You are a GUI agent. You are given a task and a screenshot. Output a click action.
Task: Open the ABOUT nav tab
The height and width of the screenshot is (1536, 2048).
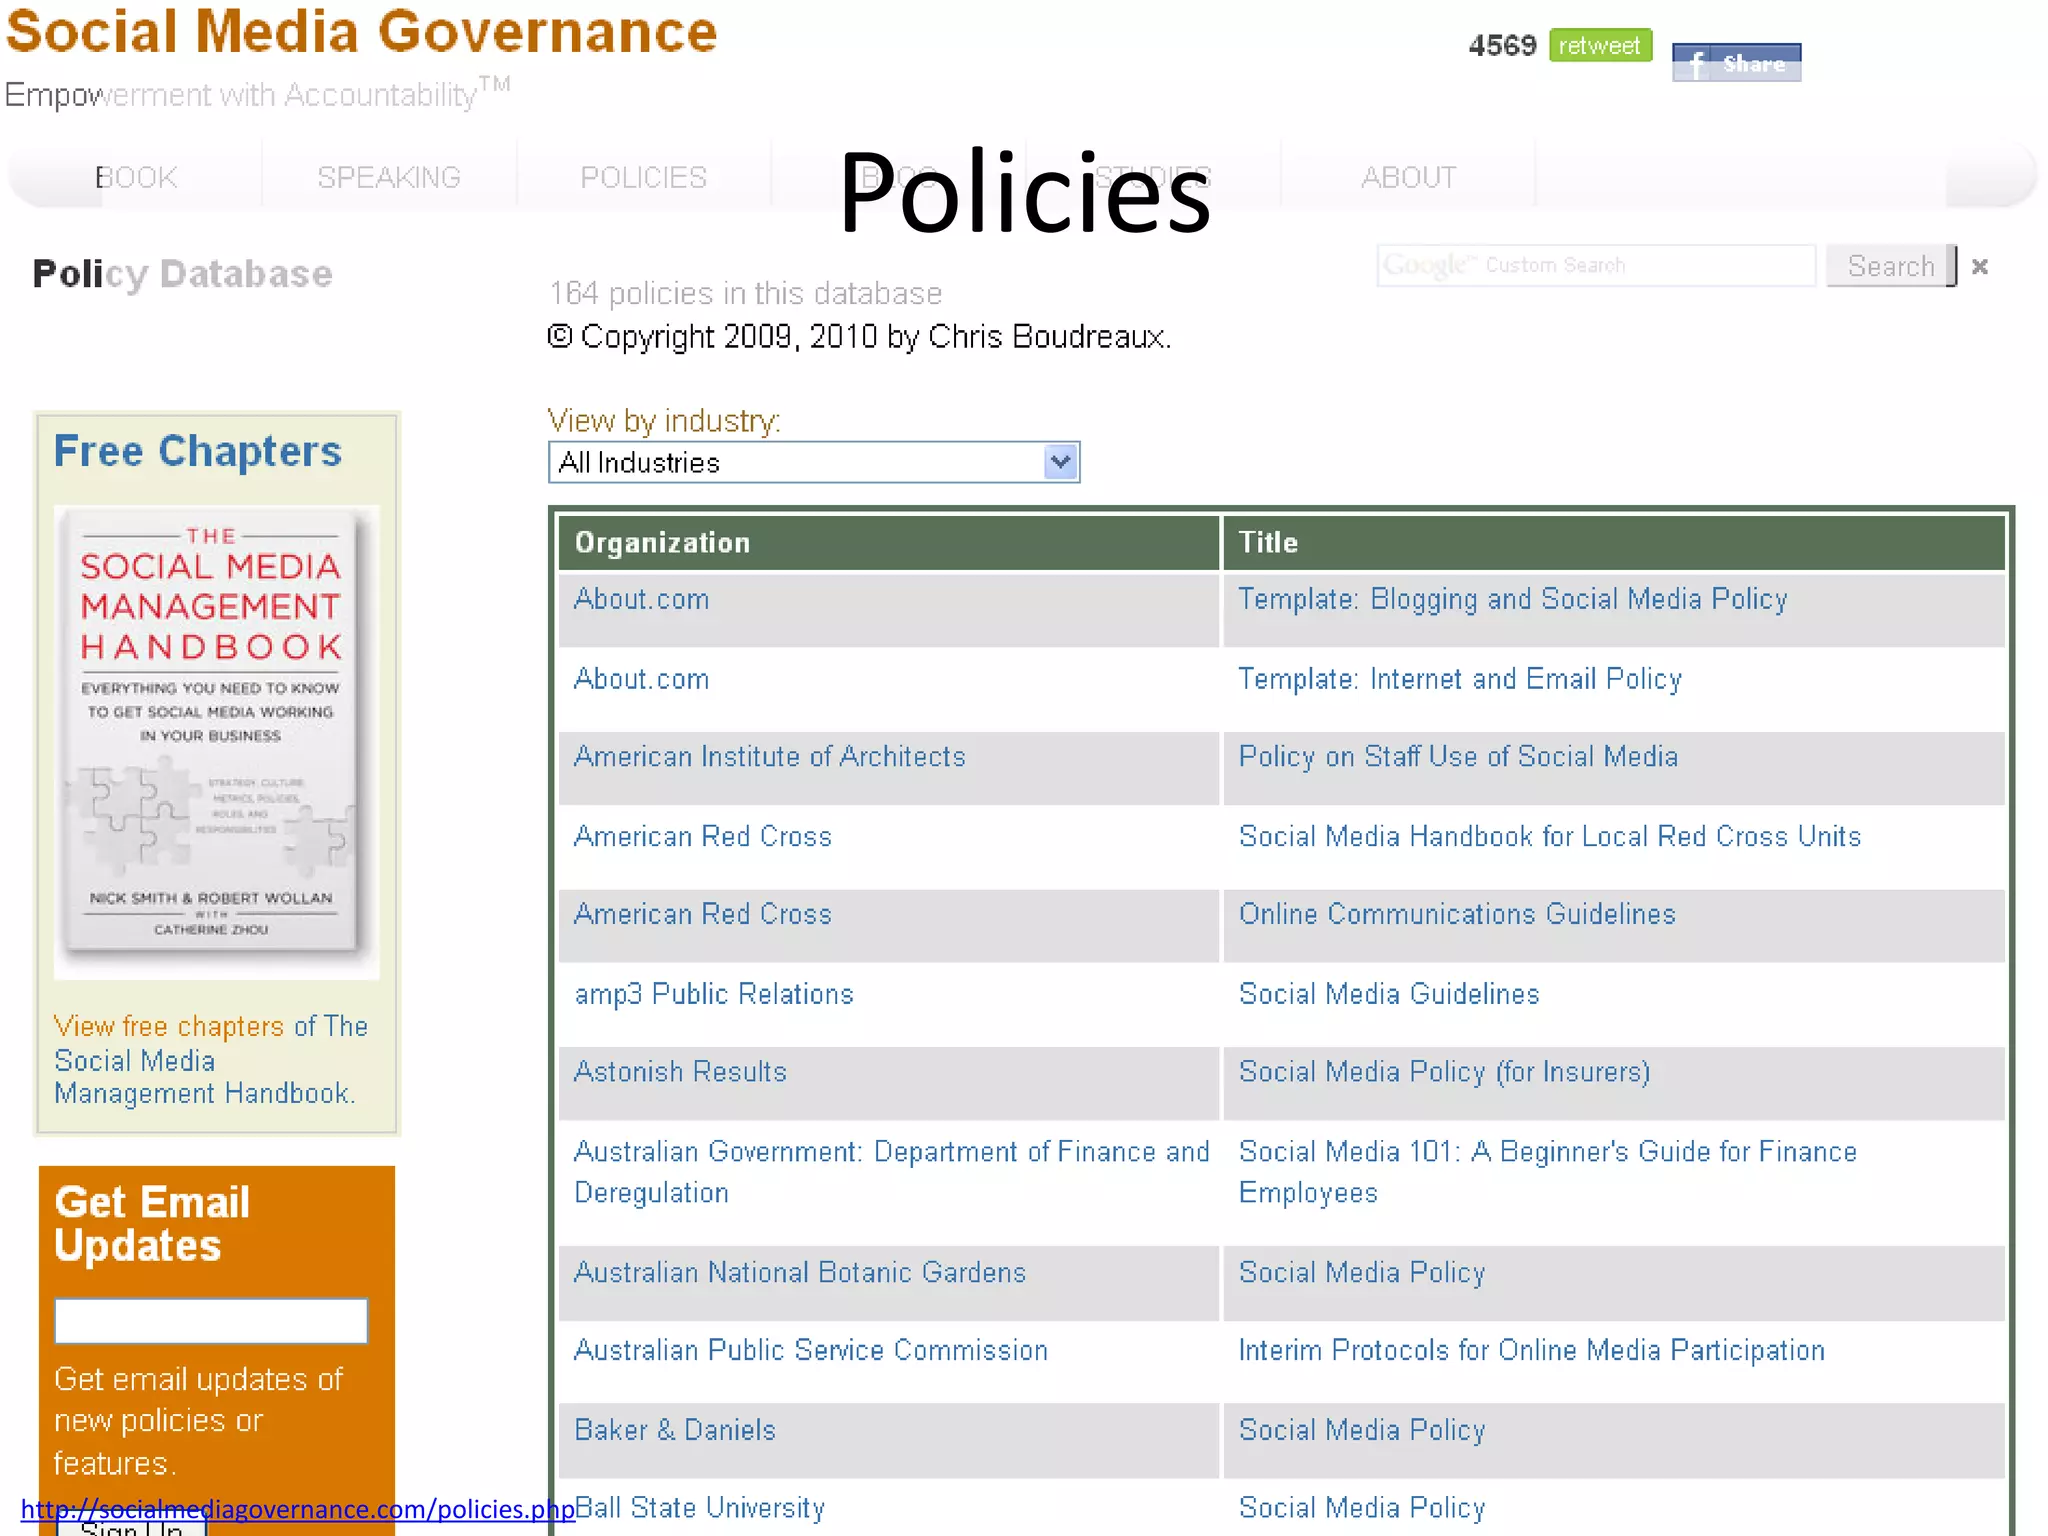[x=1408, y=177]
